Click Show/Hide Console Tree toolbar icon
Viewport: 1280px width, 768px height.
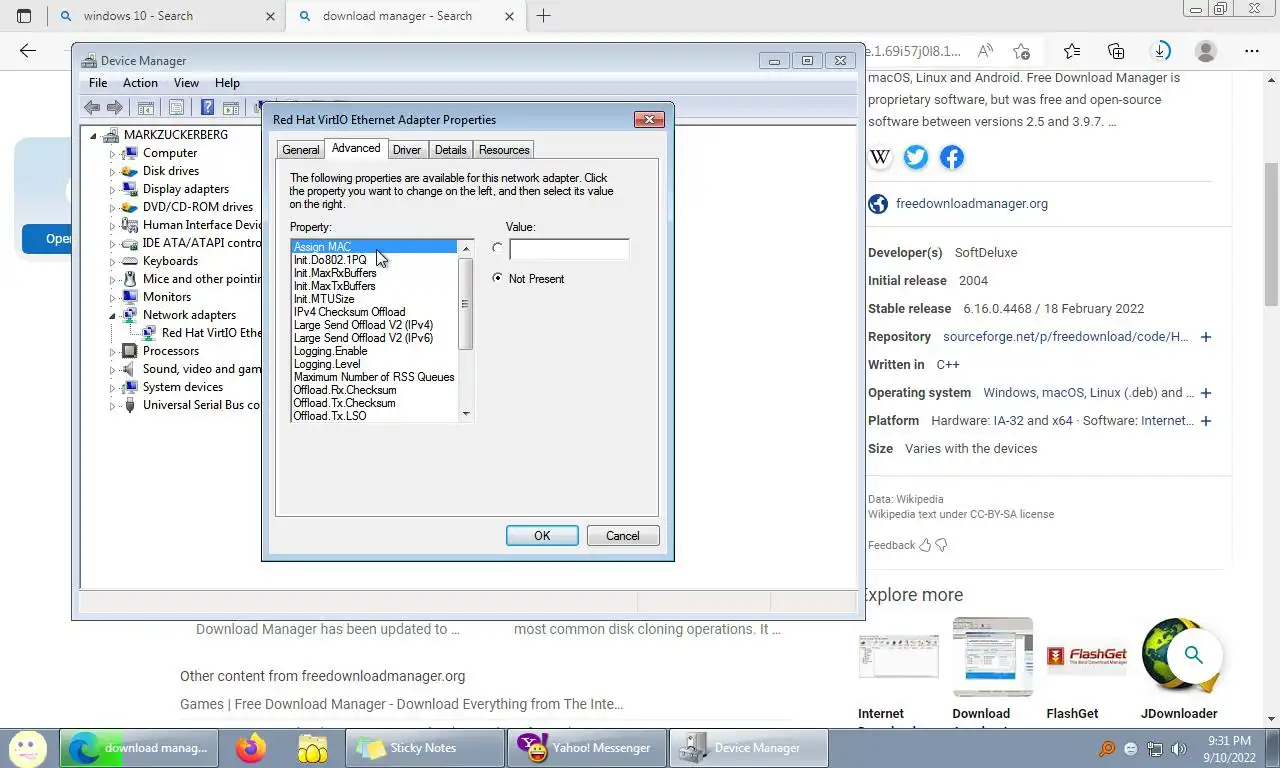[145, 107]
